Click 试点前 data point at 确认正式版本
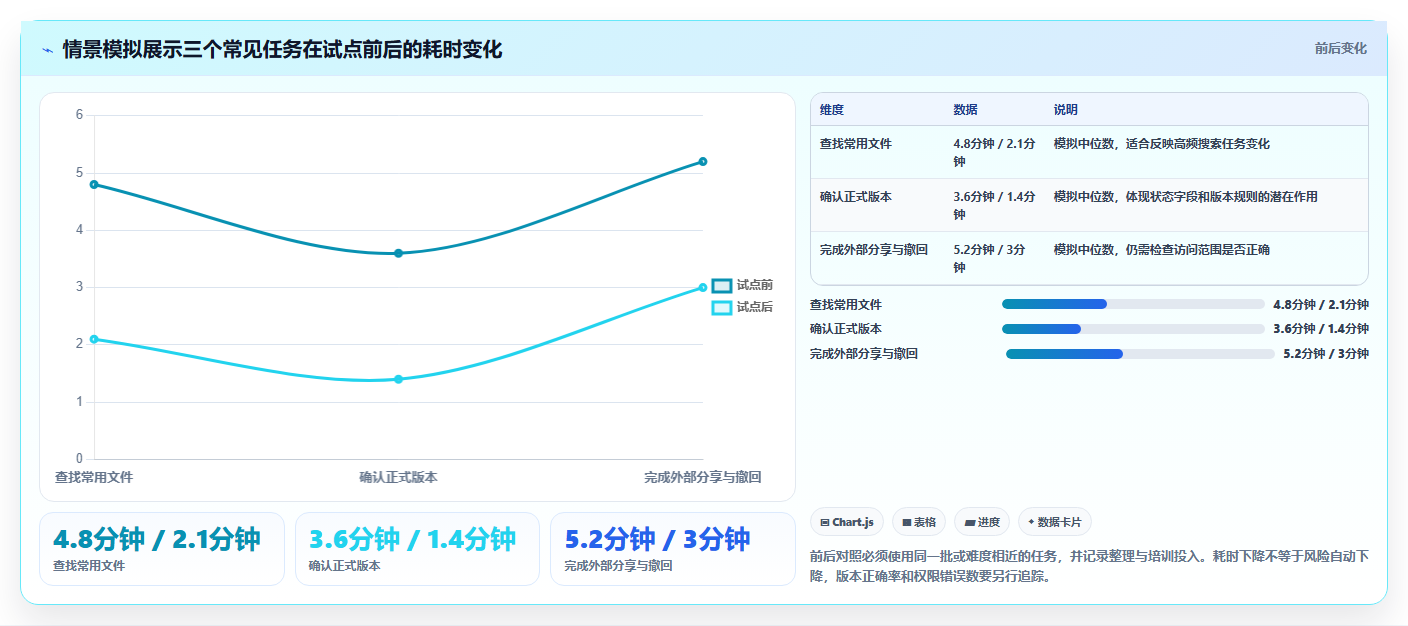This screenshot has height=626, width=1408. (398, 253)
